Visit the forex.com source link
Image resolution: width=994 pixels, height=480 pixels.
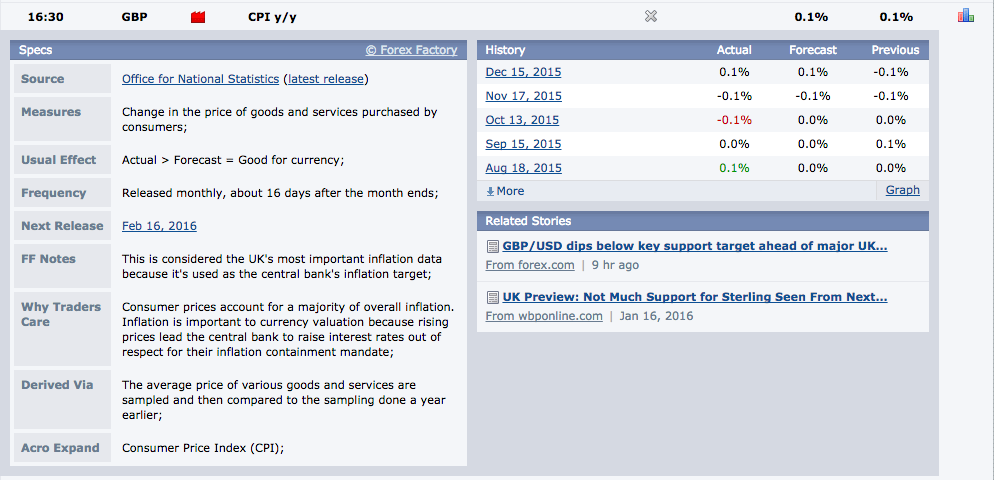point(530,265)
